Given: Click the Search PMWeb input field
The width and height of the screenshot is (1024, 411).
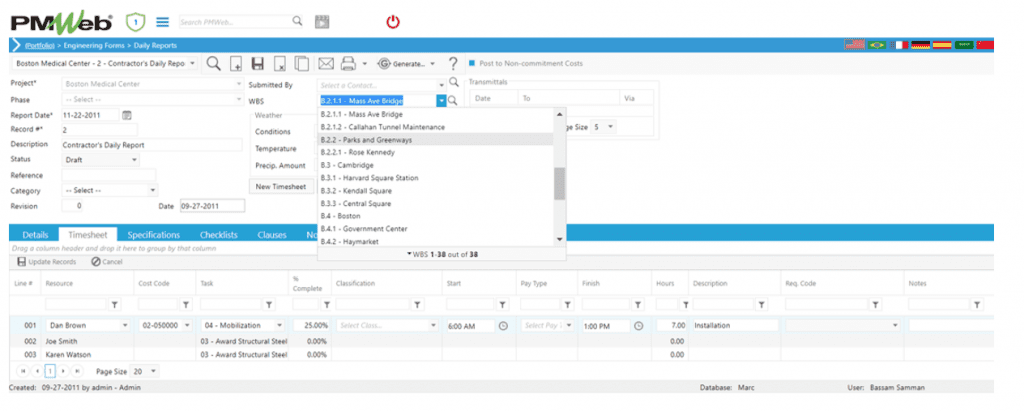Looking at the screenshot, I should click(x=234, y=22).
